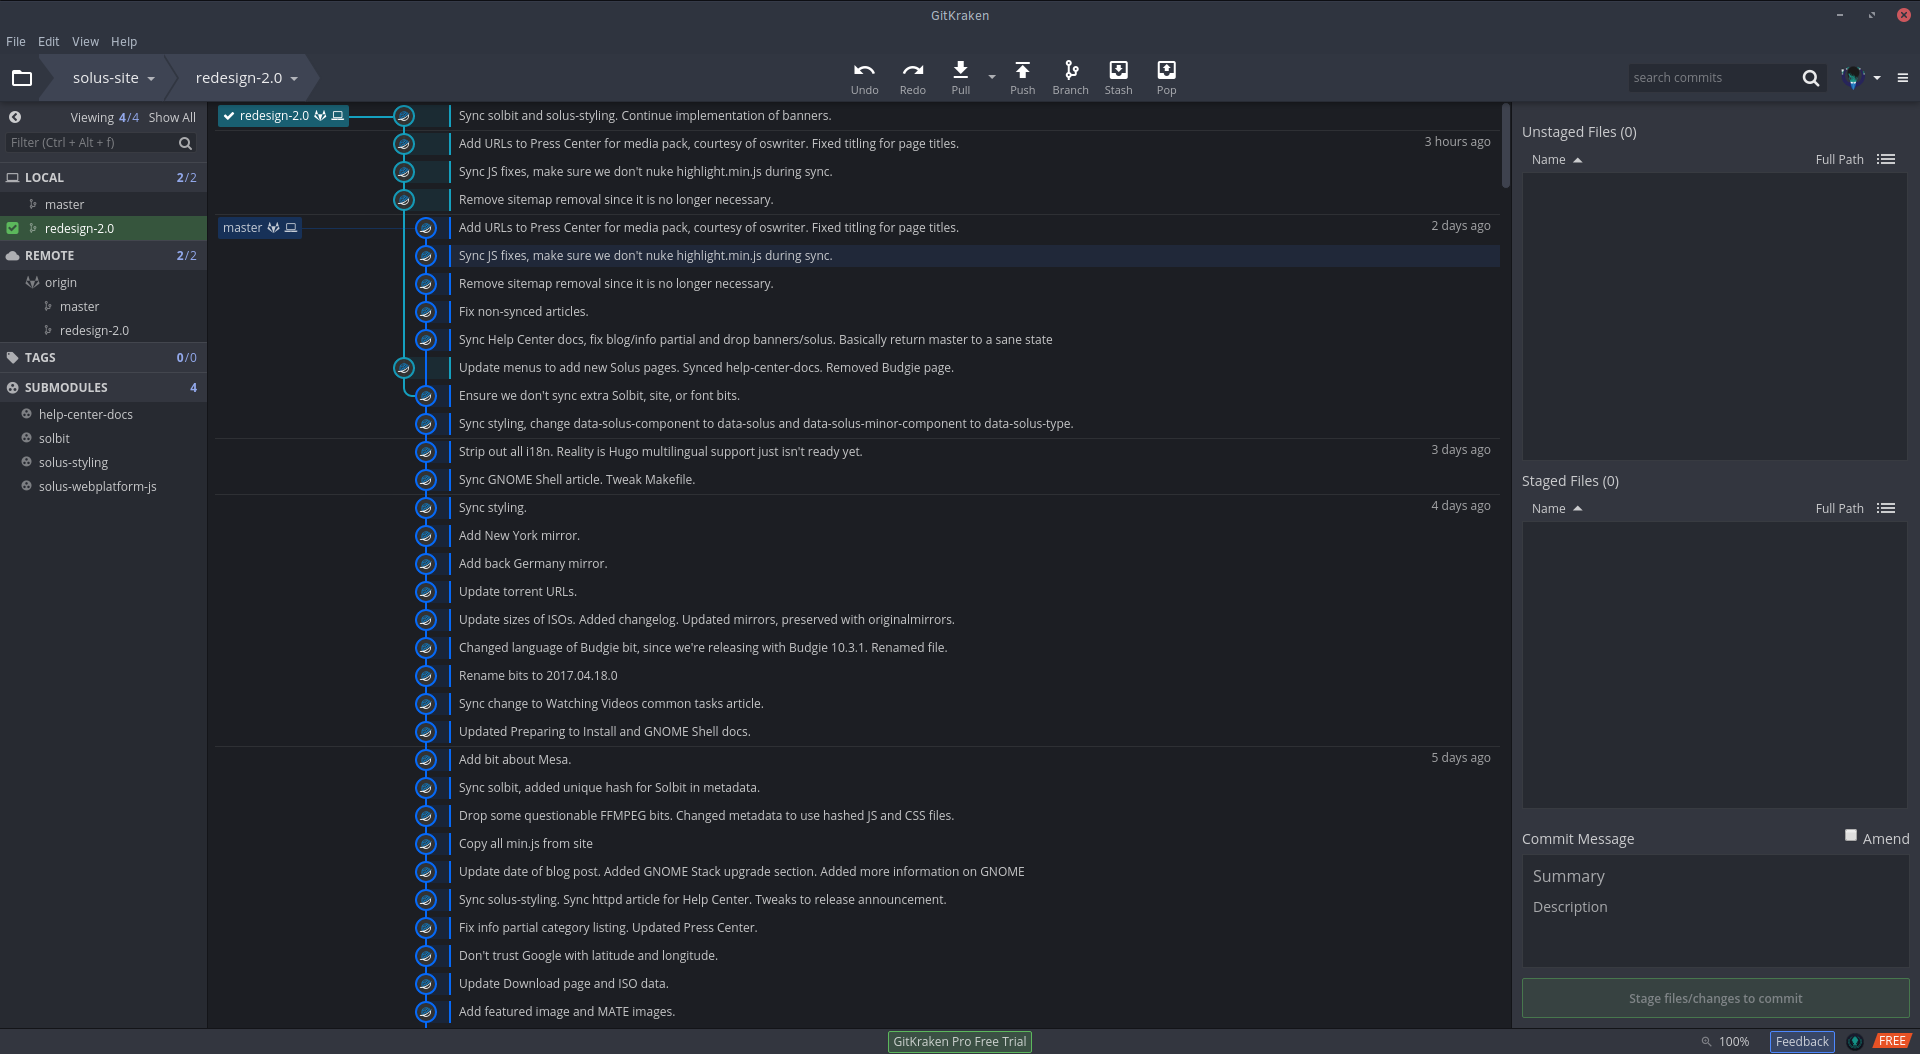Click Full Path toggle in Unstaged Files
The height and width of the screenshot is (1054, 1920).
(x=1839, y=160)
